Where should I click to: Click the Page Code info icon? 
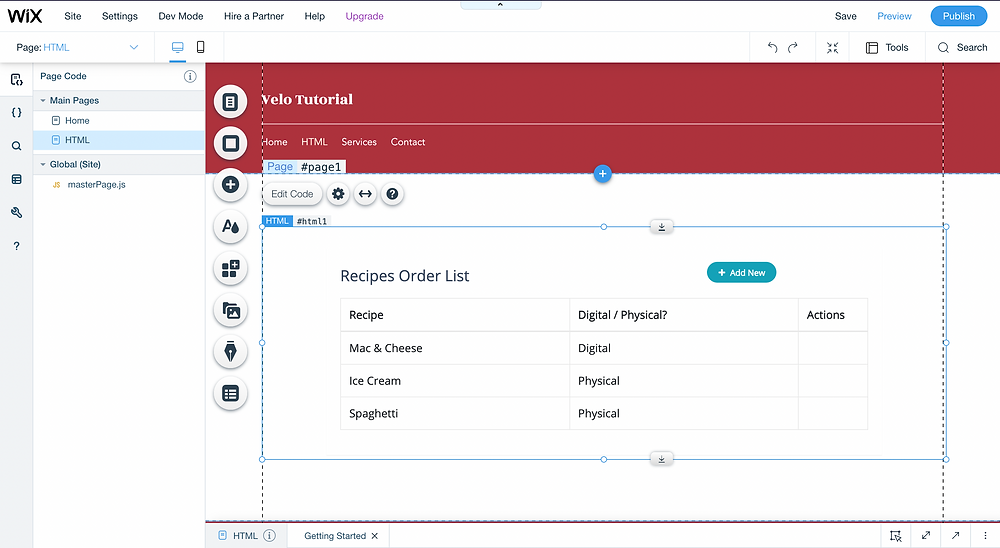click(x=190, y=77)
